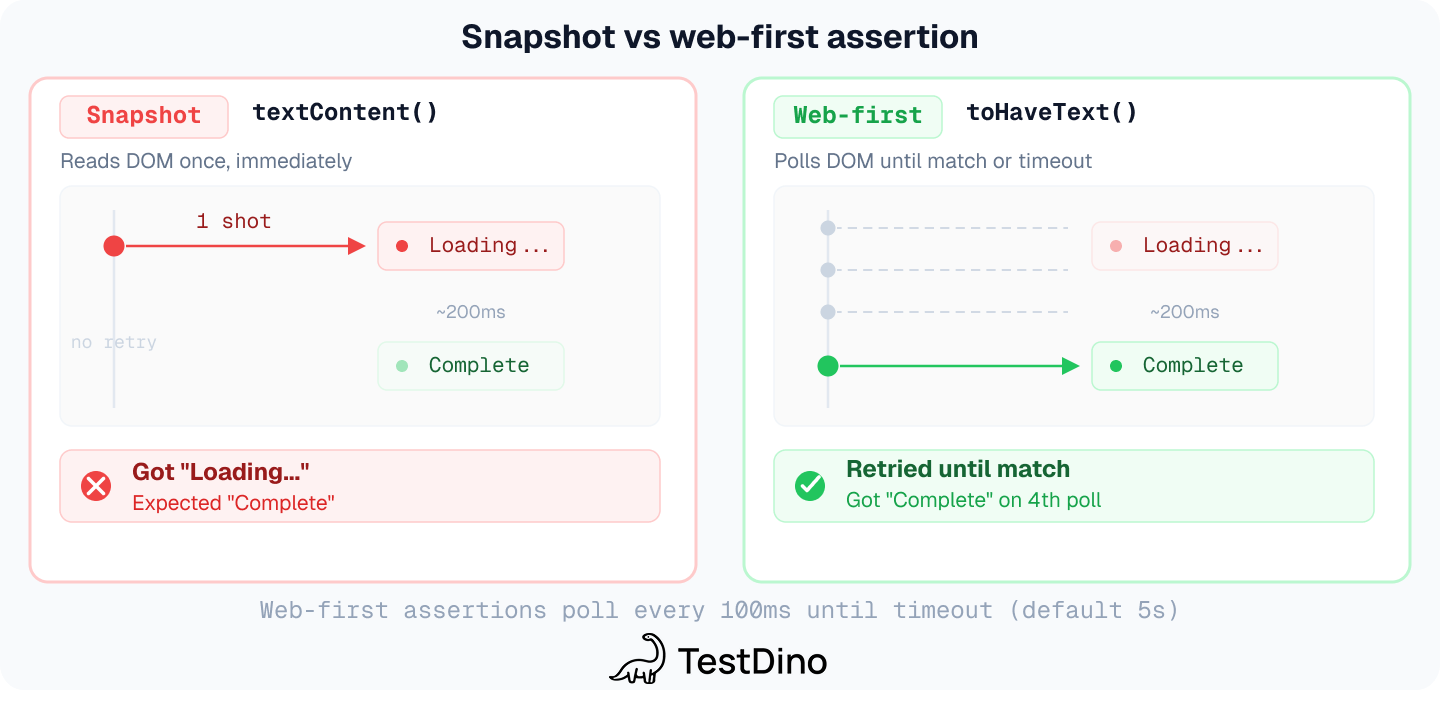Click the toHaveText() method label
This screenshot has height=702, width=1440.
click(1052, 112)
